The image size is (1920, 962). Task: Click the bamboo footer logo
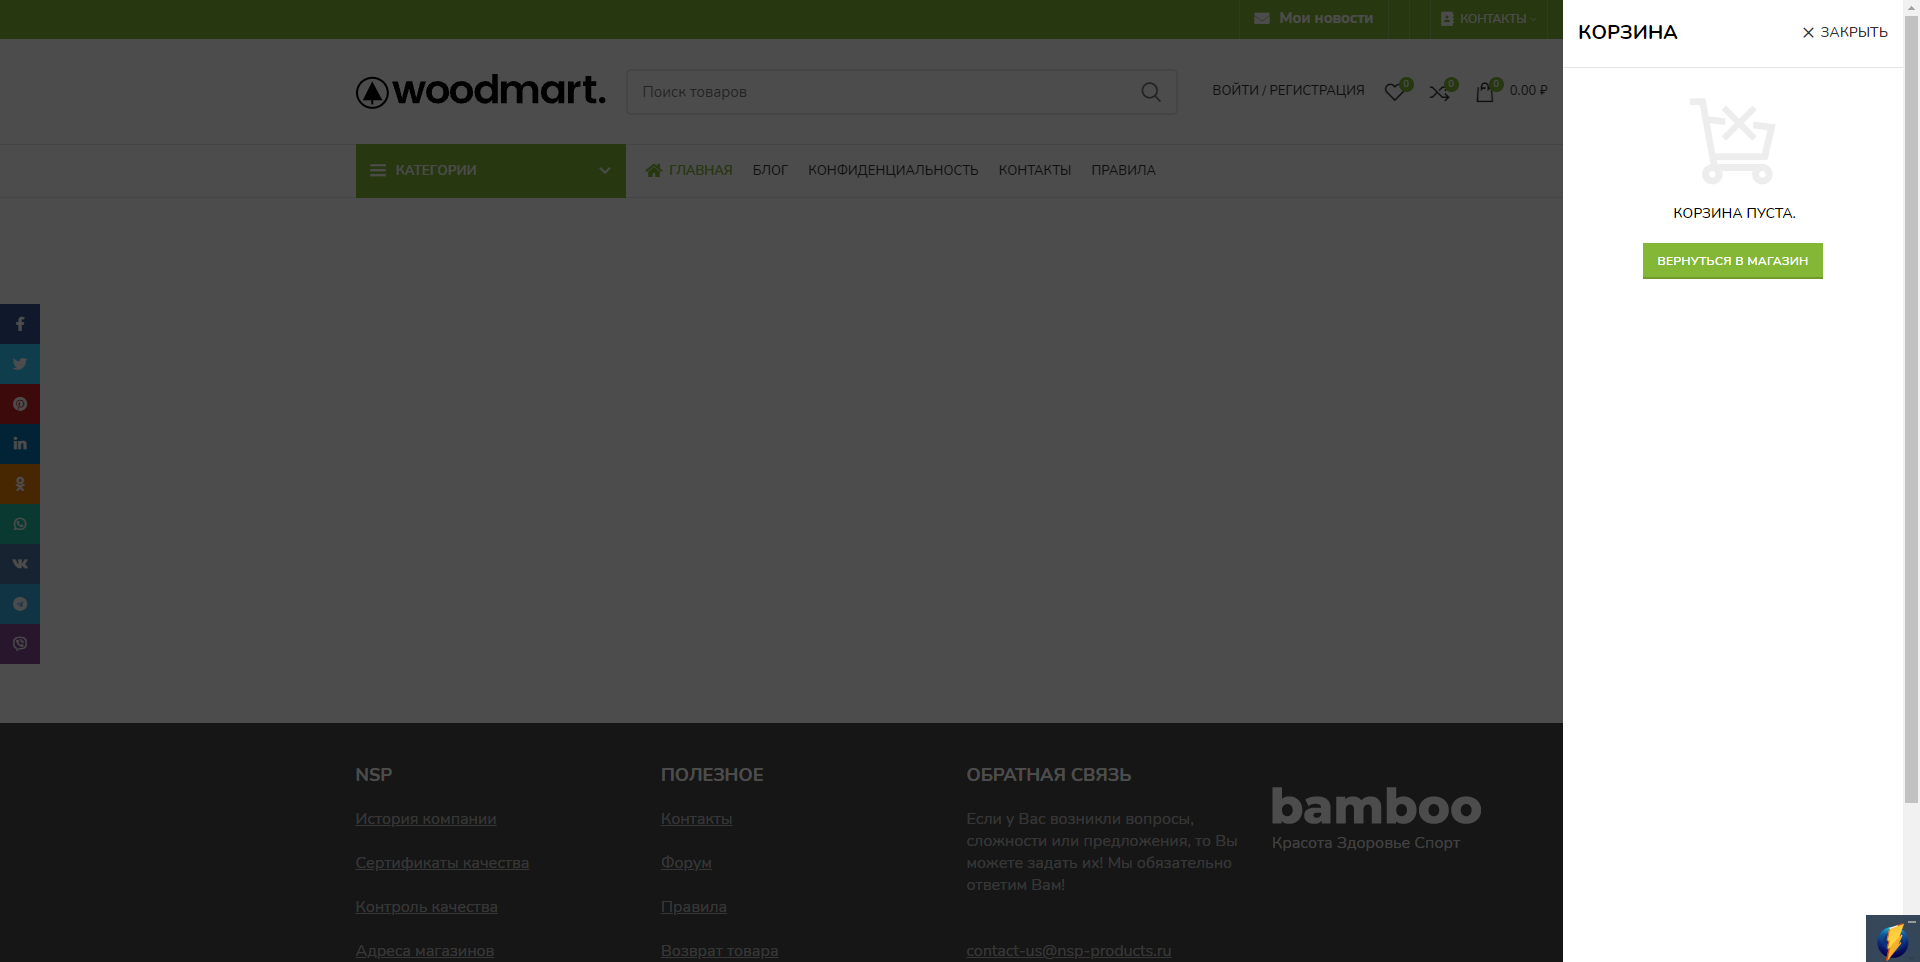(x=1376, y=806)
